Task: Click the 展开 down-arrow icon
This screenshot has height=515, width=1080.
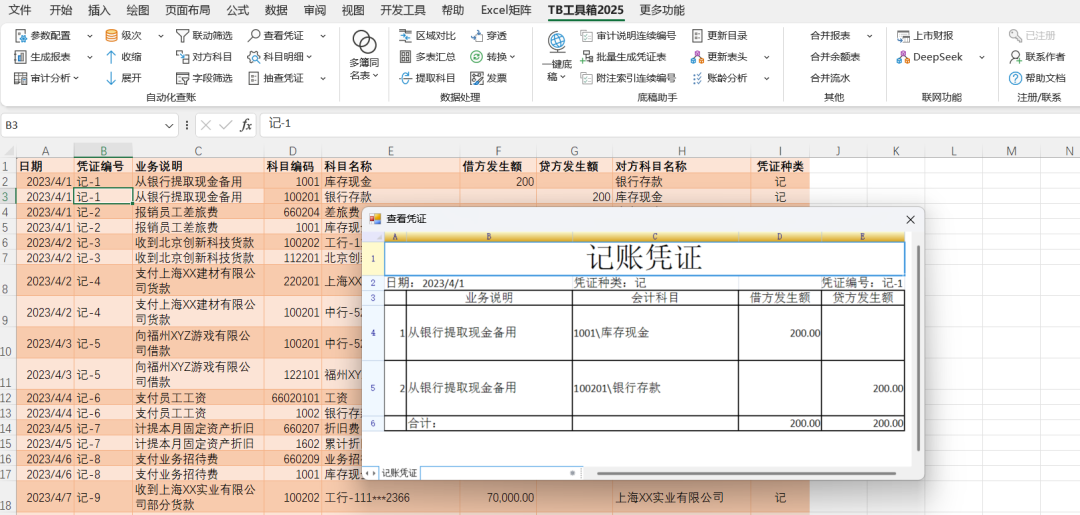Action: pos(111,78)
